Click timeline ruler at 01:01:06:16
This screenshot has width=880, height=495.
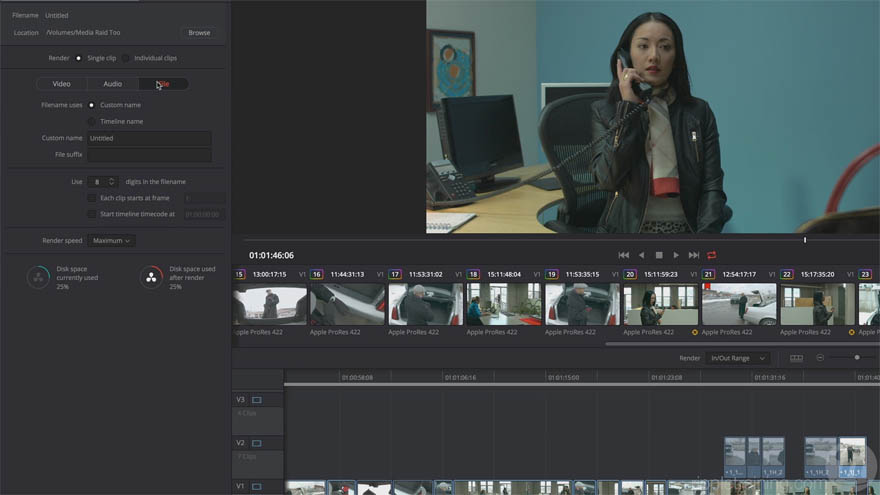pyautogui.click(x=461, y=378)
